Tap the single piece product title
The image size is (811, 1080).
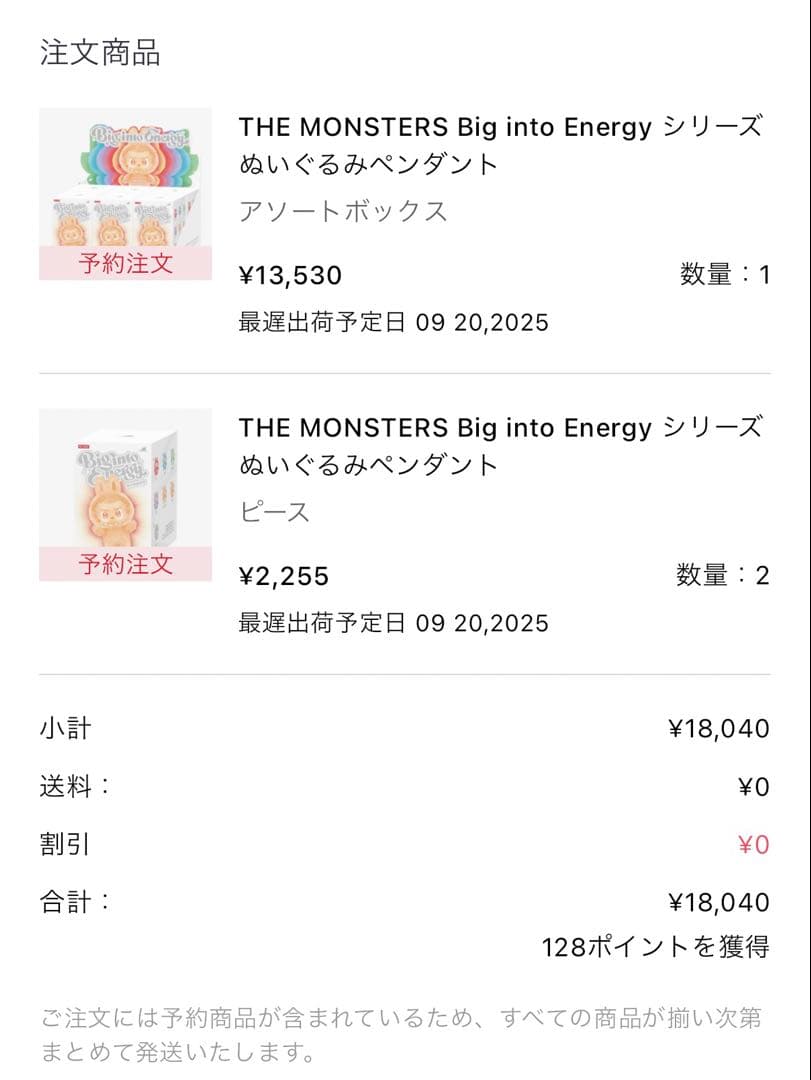point(499,446)
